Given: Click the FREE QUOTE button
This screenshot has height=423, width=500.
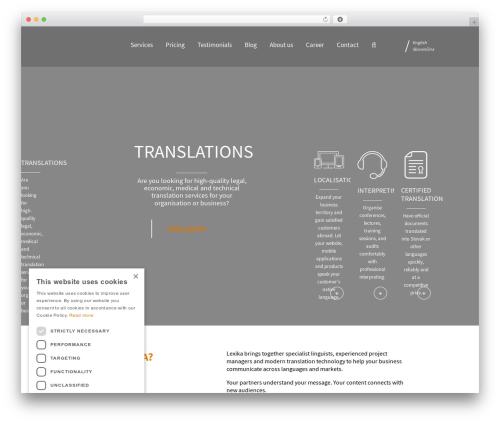Looking at the screenshot, I should [x=186, y=229].
